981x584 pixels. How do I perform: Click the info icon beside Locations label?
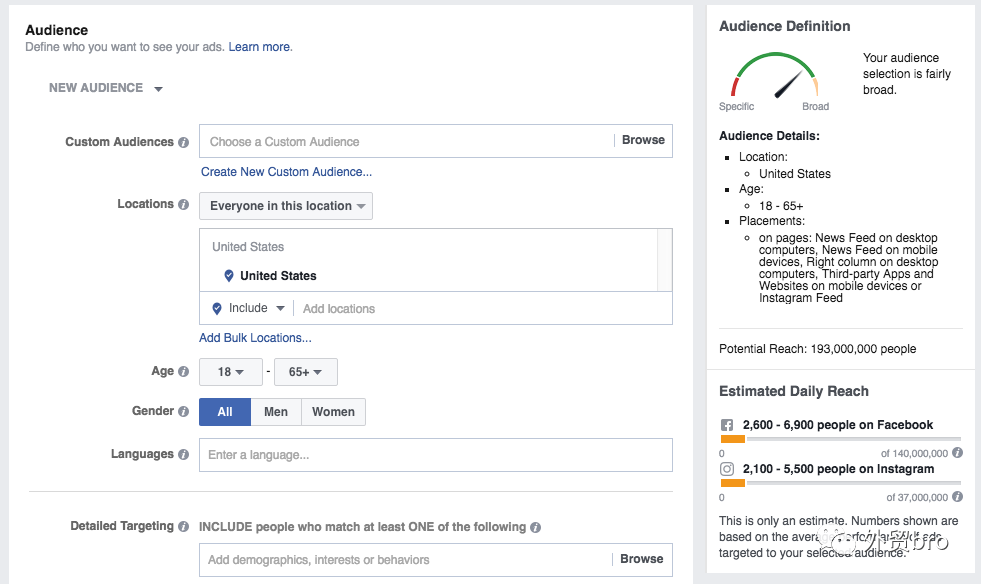pyautogui.click(x=183, y=204)
